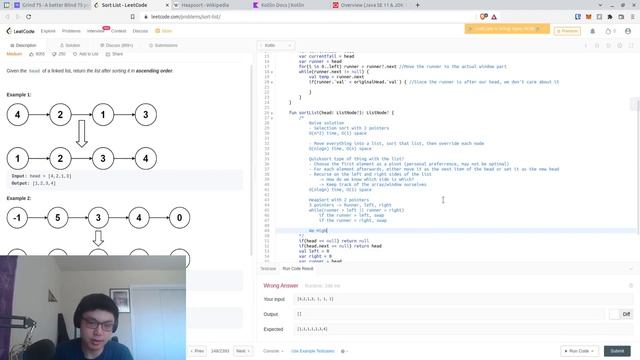This screenshot has height=360, width=640.
Task: Click the thumbs-up like icon on the problem
Action: click(x=31, y=54)
